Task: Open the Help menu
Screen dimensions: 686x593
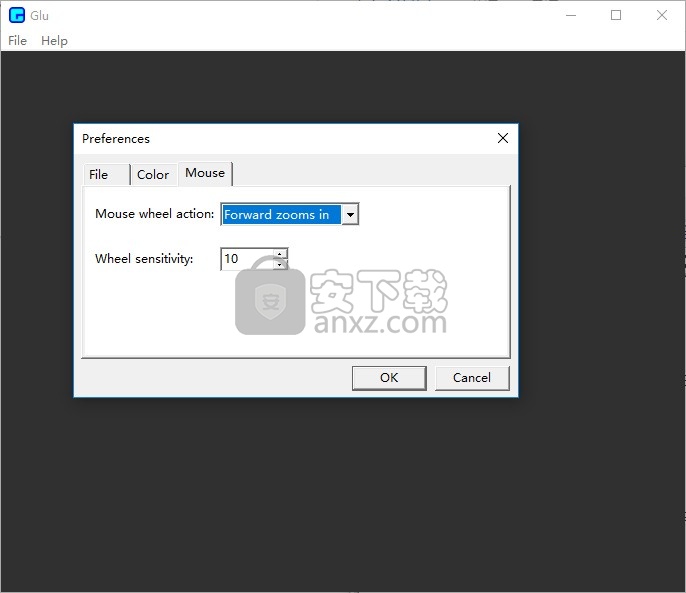Action: coord(54,41)
